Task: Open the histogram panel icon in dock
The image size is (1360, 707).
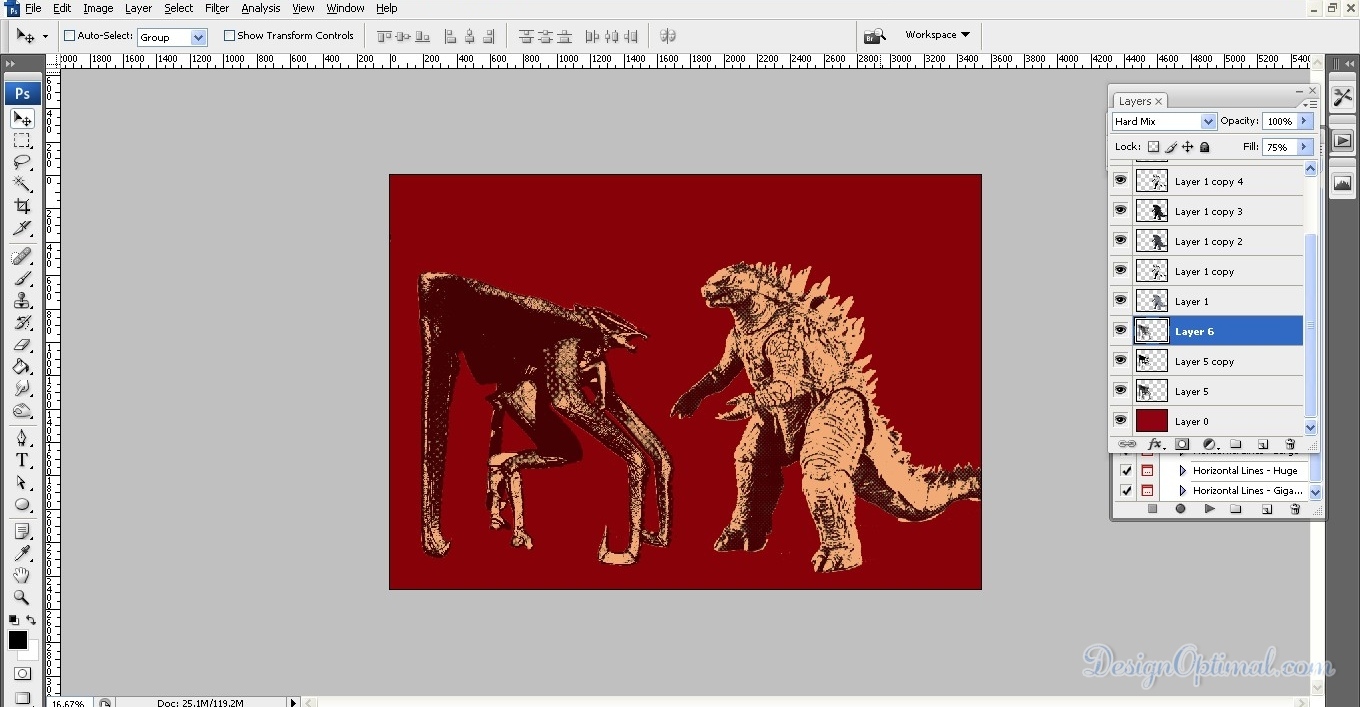Action: [1342, 184]
